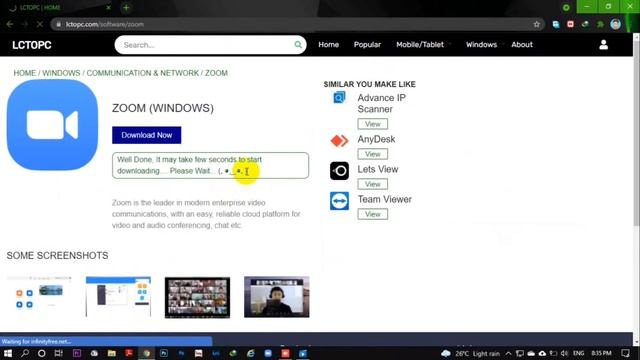The height and width of the screenshot is (360, 640).
Task: Open Cortana circle on taskbar
Action: click(42, 353)
